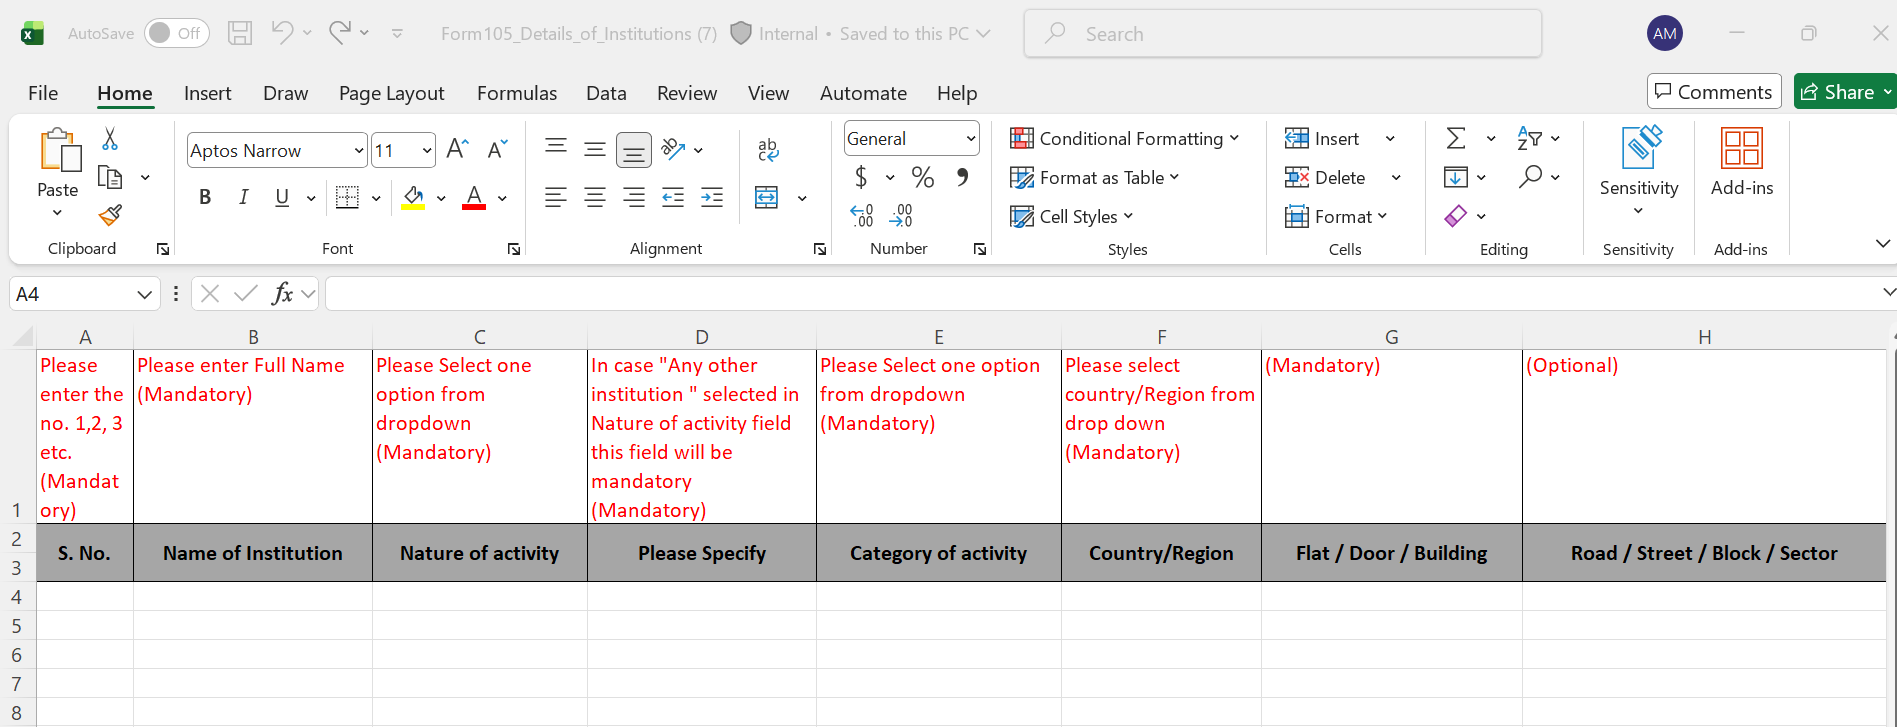Click the Delete cells button

click(1326, 177)
